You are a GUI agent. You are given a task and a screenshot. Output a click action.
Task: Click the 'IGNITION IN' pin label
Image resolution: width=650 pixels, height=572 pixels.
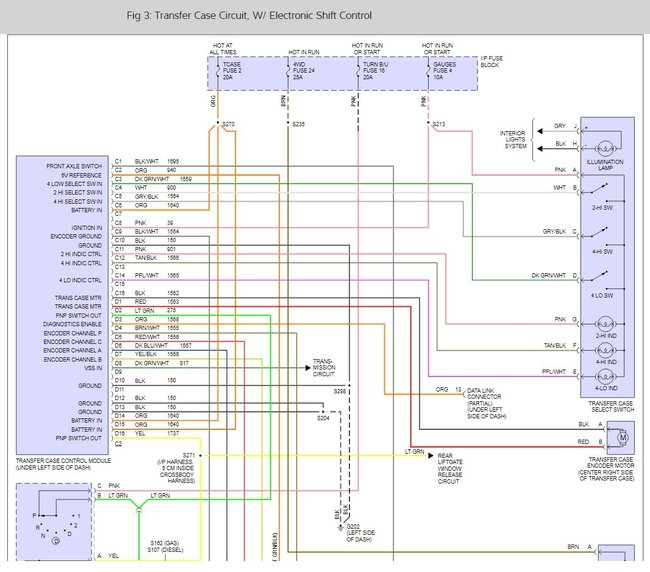87,228
